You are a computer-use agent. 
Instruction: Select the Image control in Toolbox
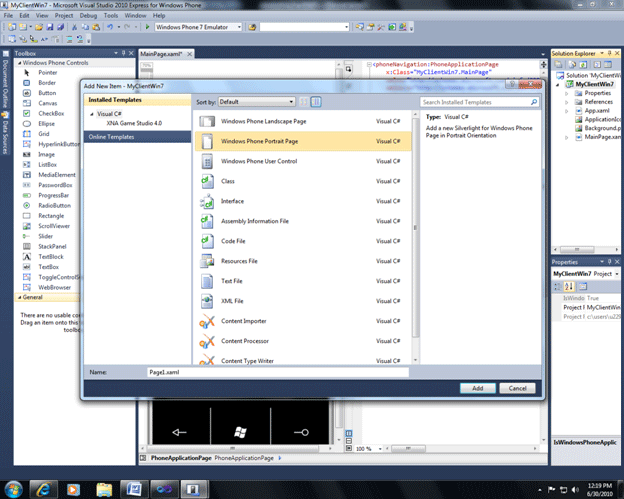(x=46, y=154)
